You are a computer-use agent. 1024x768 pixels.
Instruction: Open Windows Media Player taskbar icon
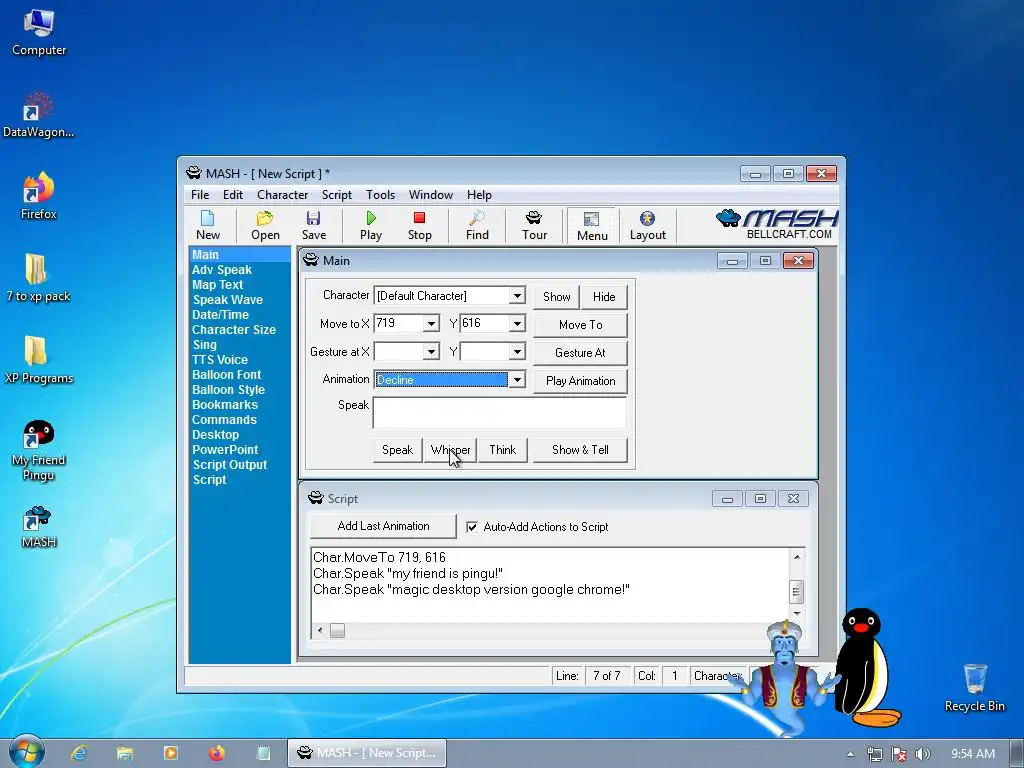click(x=170, y=753)
